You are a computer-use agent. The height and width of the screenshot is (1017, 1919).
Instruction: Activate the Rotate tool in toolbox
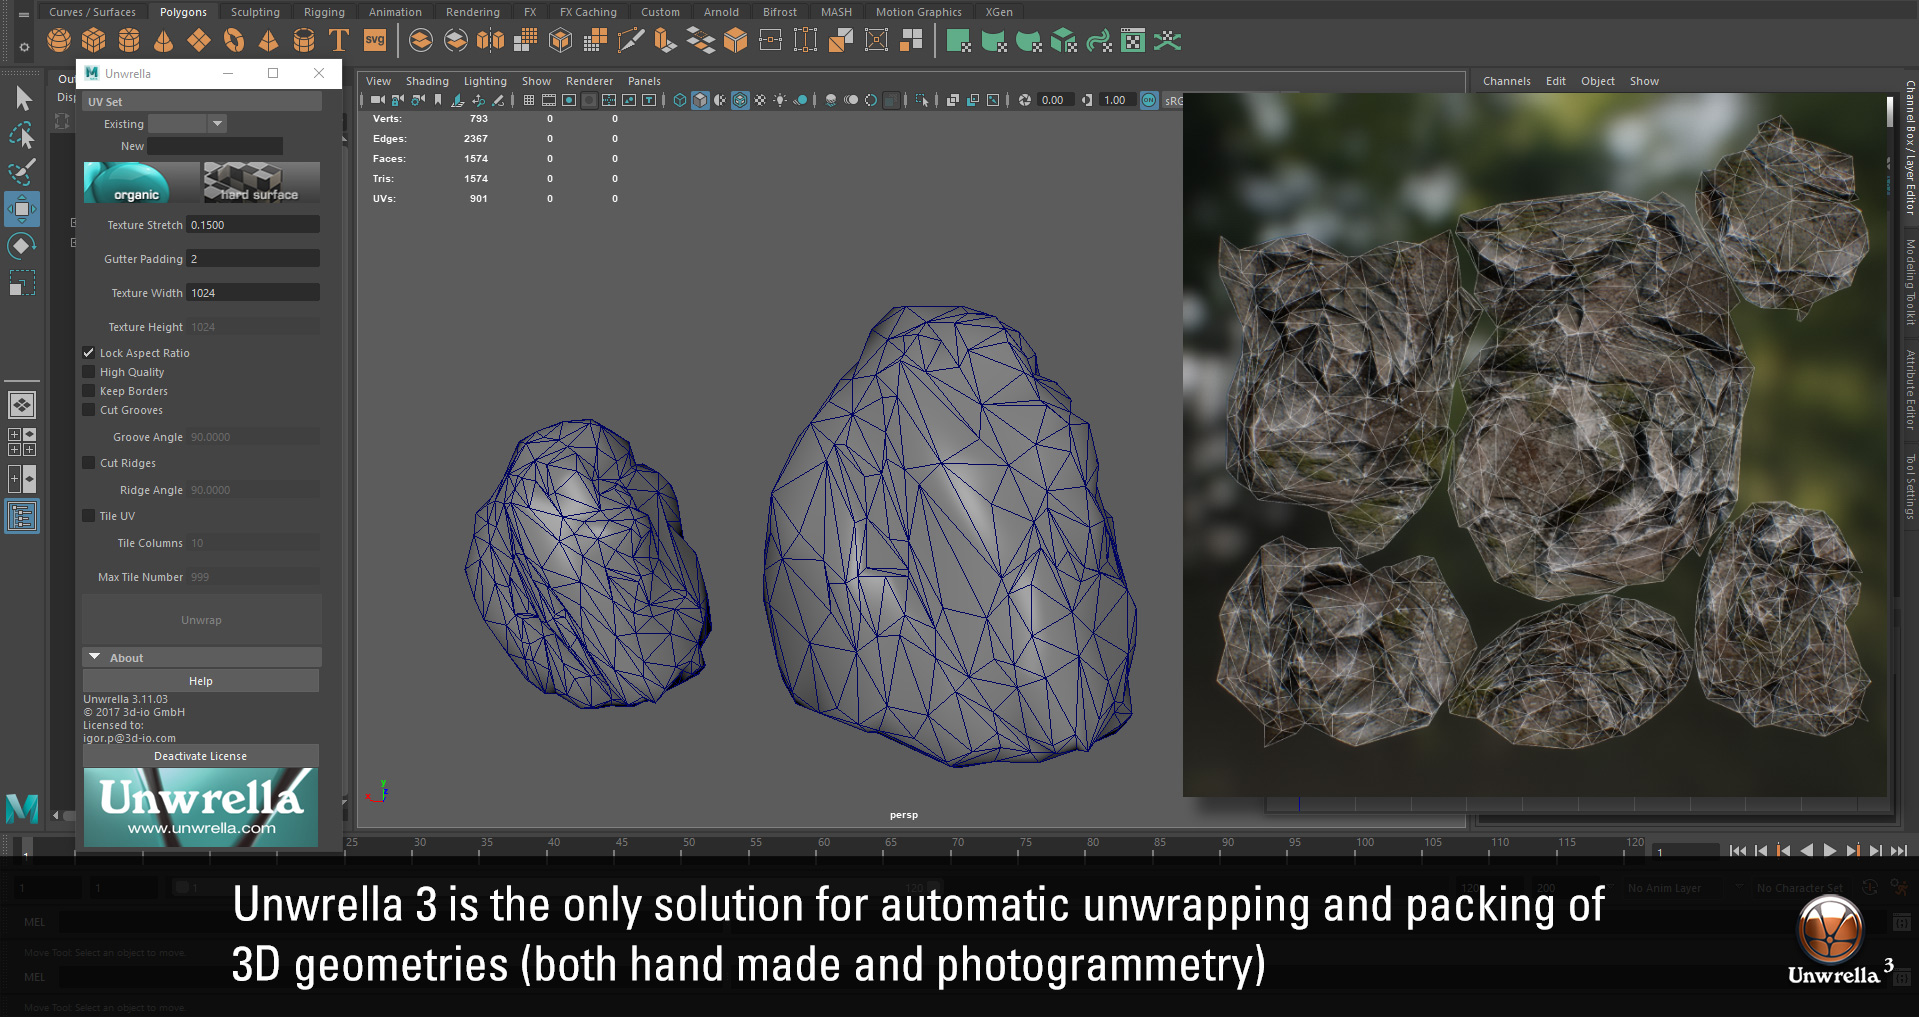point(22,246)
